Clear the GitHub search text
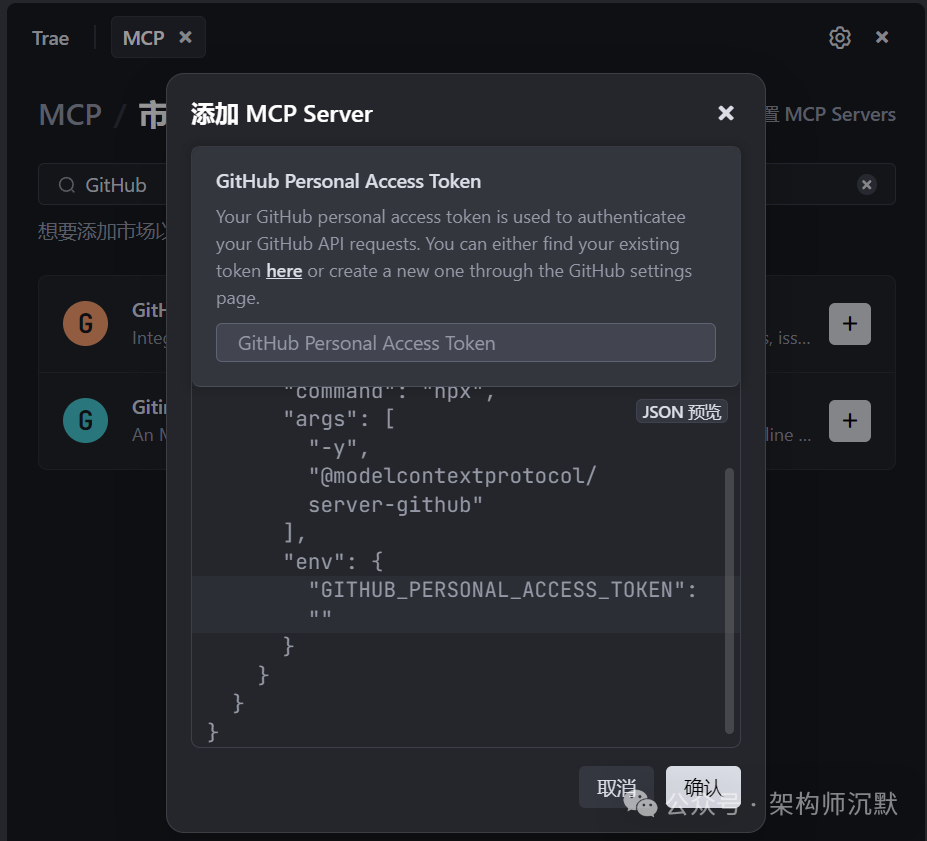Viewport: 927px width, 841px height. click(867, 185)
